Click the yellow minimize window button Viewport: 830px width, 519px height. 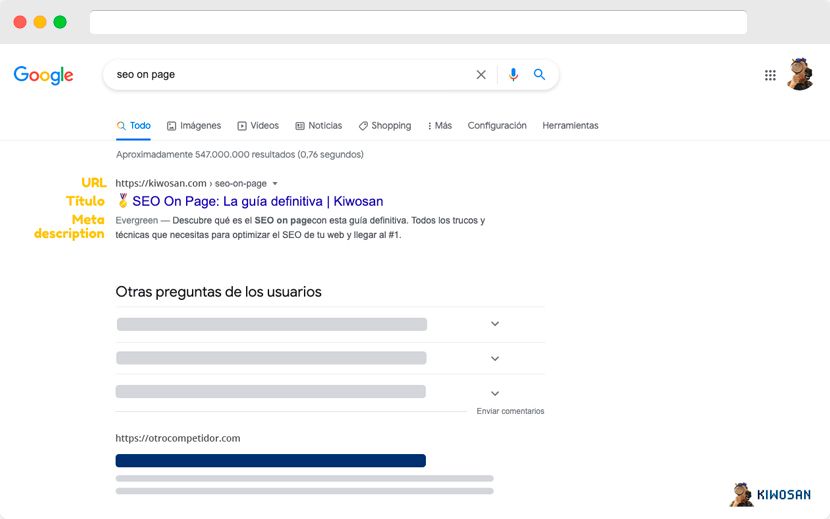pos(40,22)
